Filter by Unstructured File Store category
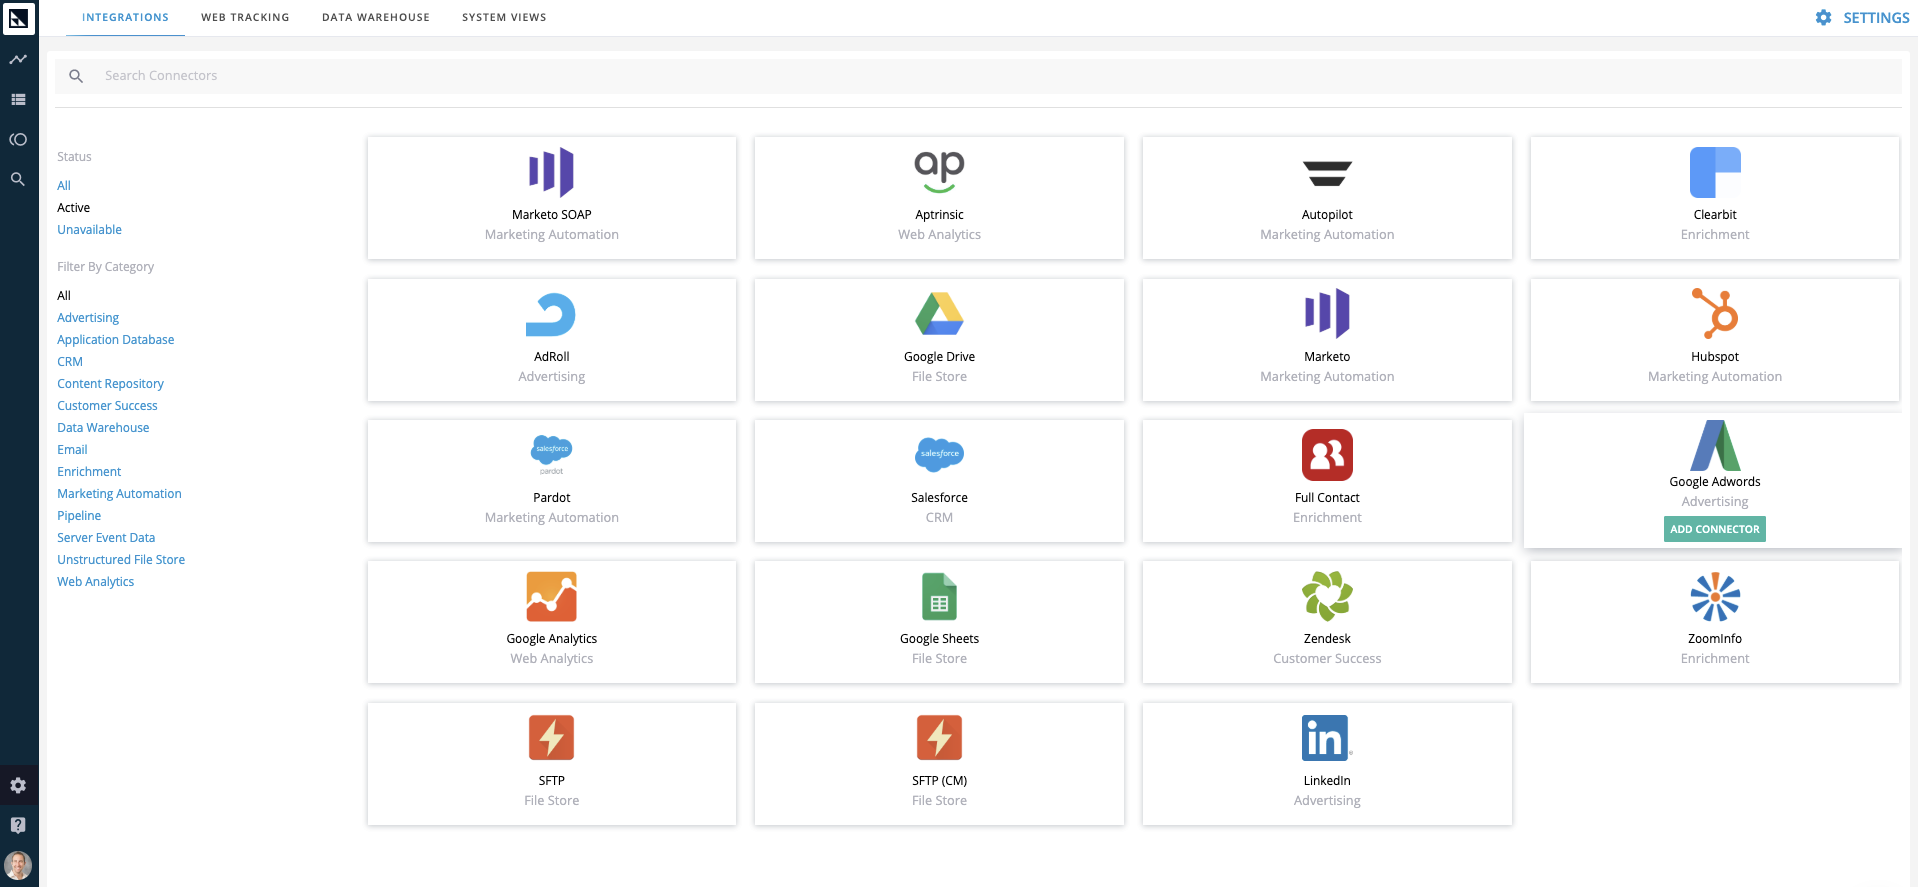Image resolution: width=1918 pixels, height=887 pixels. point(121,560)
